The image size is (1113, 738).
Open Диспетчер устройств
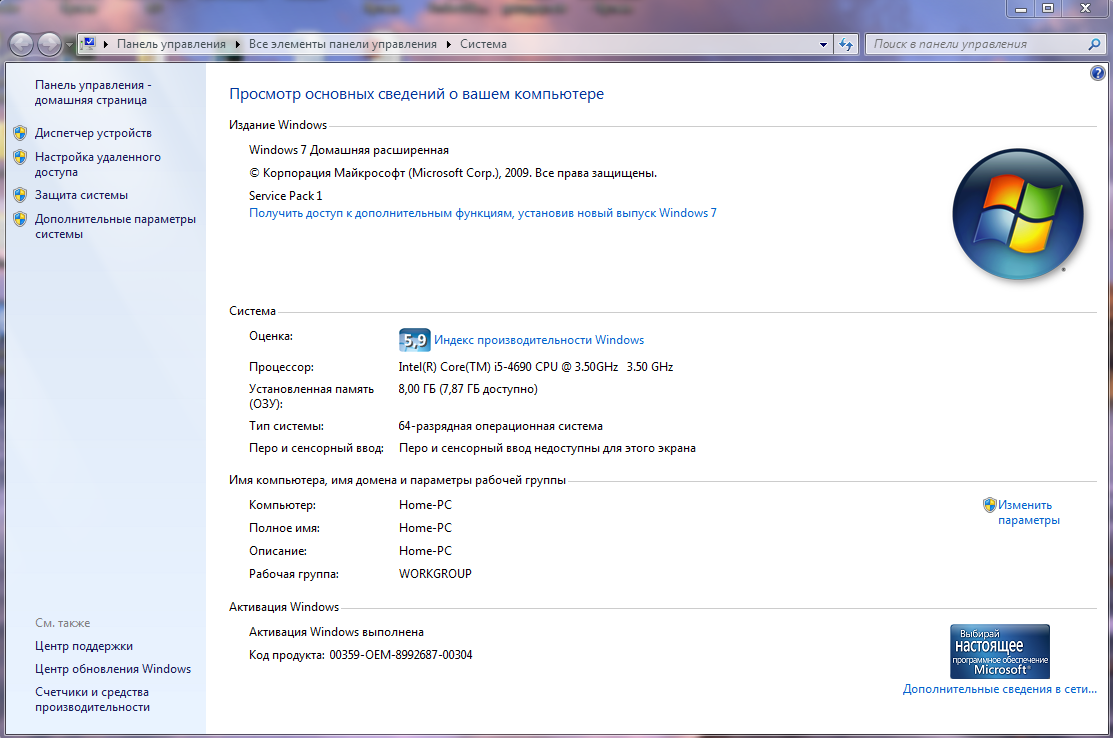pos(93,133)
